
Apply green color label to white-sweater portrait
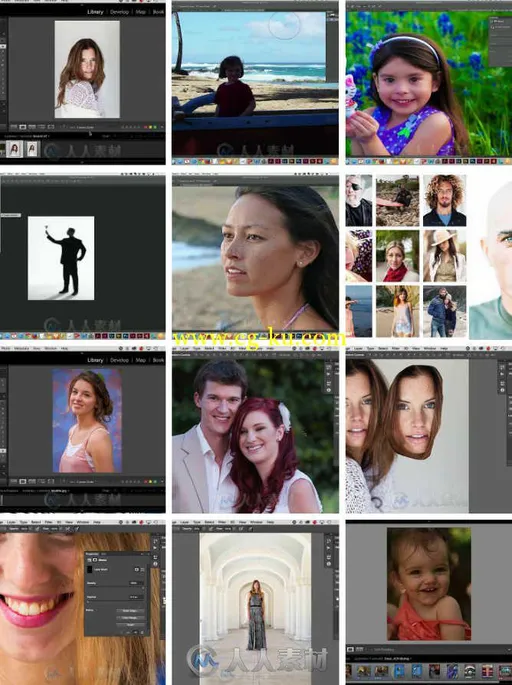pos(155,127)
